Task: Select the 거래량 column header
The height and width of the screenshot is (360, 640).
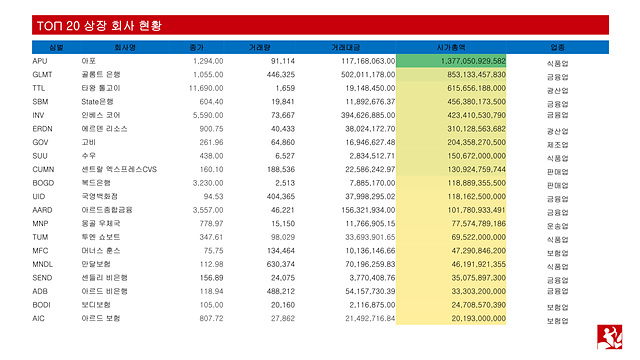Action: click(260, 47)
